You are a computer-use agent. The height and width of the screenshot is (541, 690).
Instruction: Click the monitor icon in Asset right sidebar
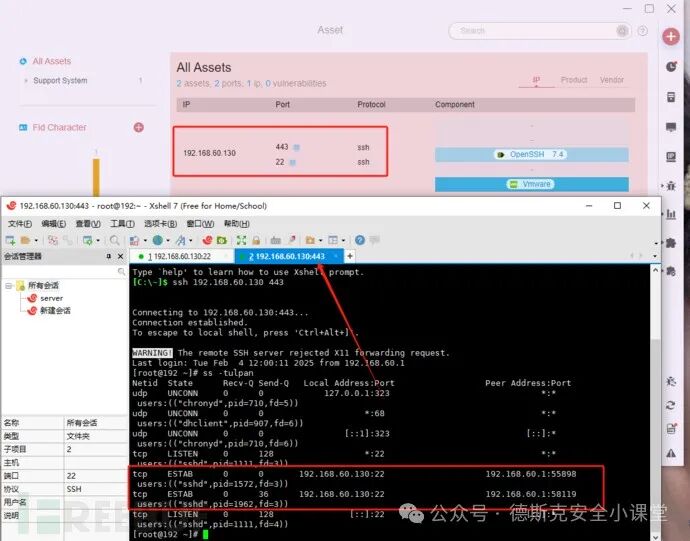point(671,127)
